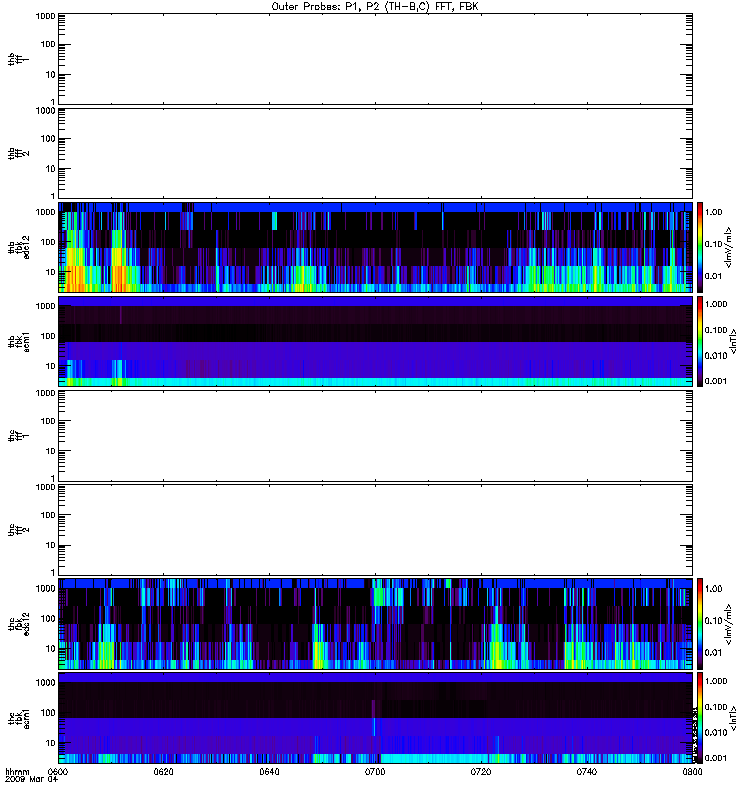
Task: Click the '<|nT|>' unit label of thc scm1 color bar
Action: [733, 718]
